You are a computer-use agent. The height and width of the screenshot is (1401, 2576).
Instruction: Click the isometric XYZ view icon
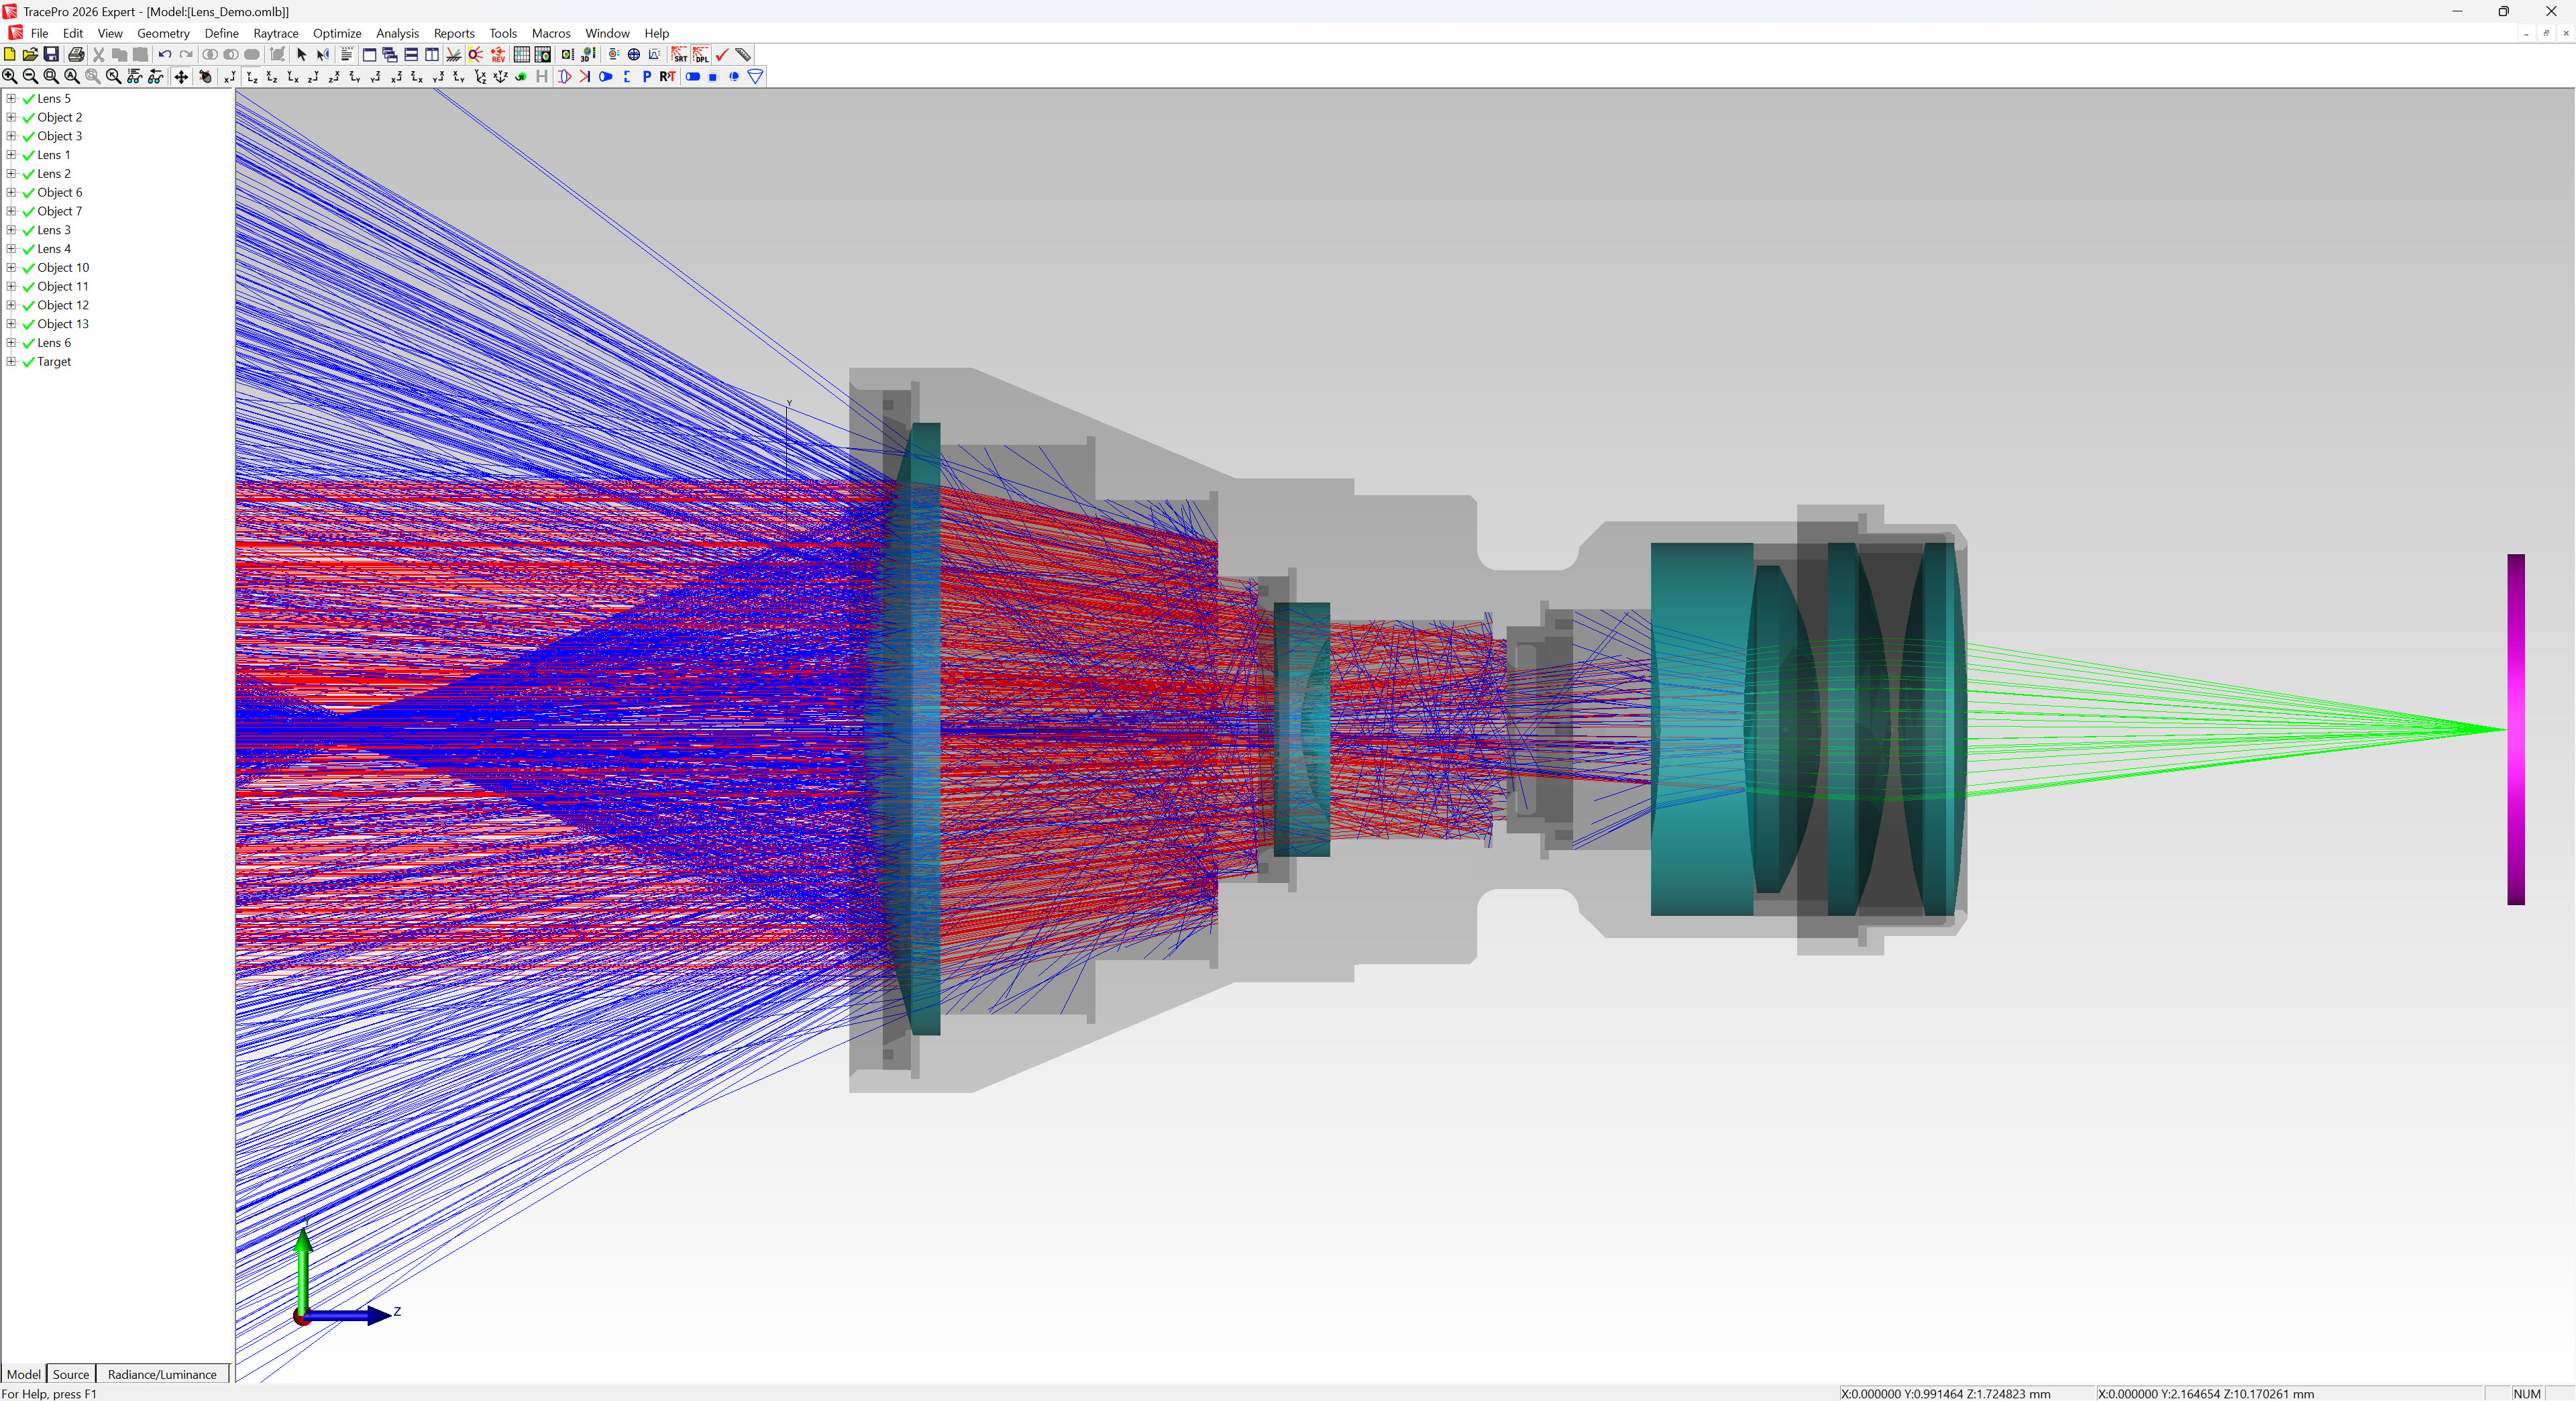(500, 77)
